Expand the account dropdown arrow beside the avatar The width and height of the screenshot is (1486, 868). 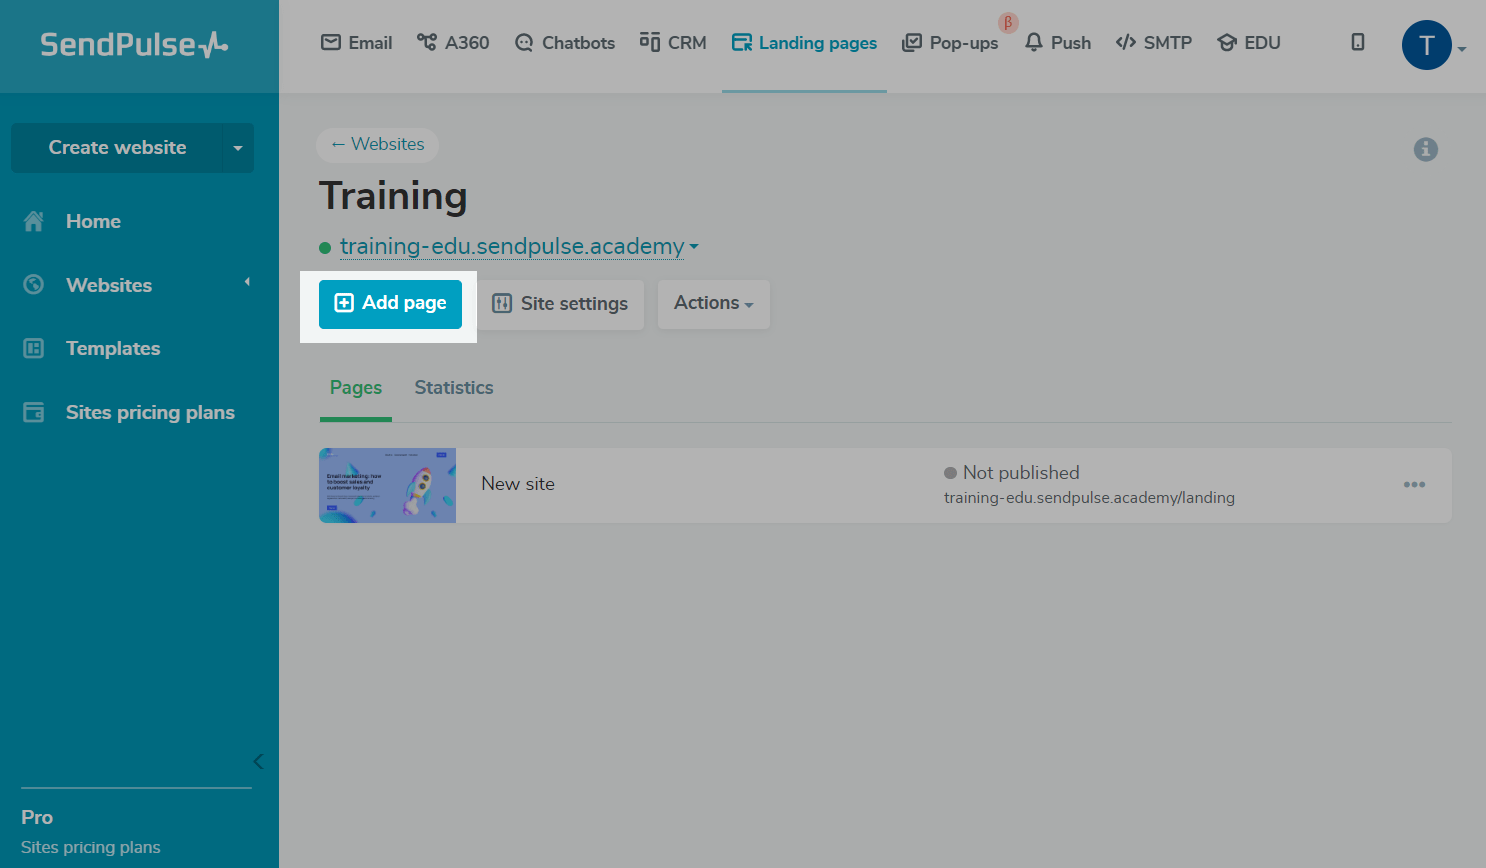point(1462,49)
